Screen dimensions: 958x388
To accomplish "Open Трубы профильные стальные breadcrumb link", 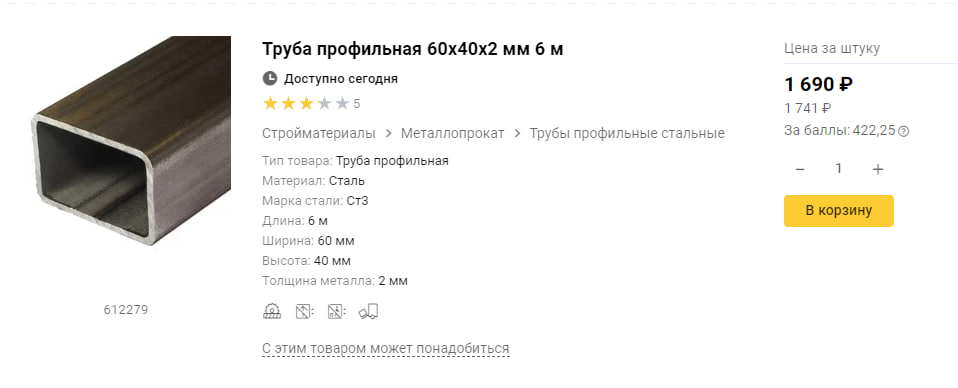I will [627, 133].
